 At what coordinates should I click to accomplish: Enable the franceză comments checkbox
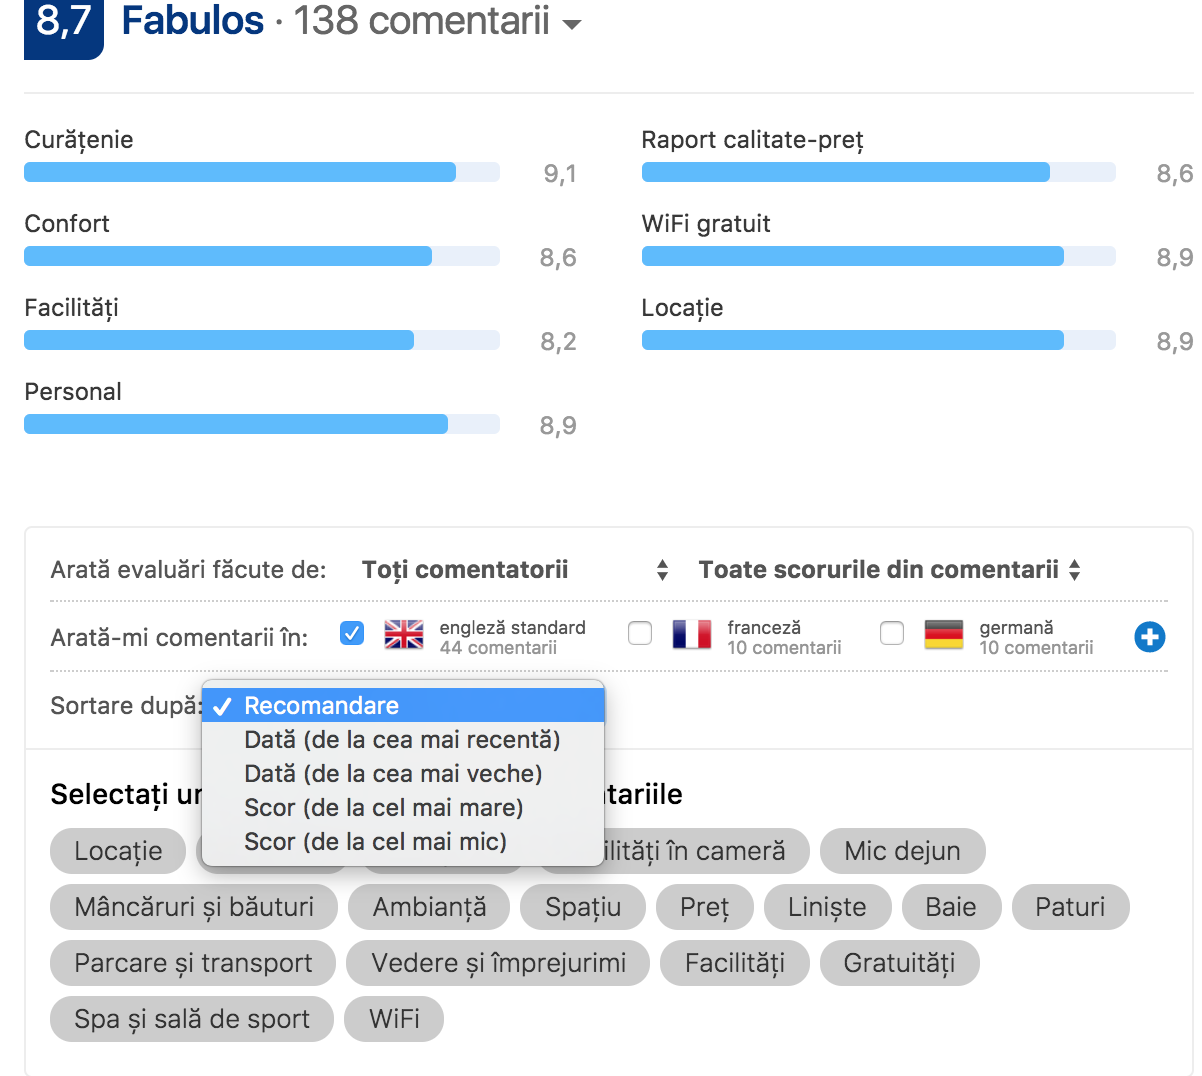(x=640, y=633)
